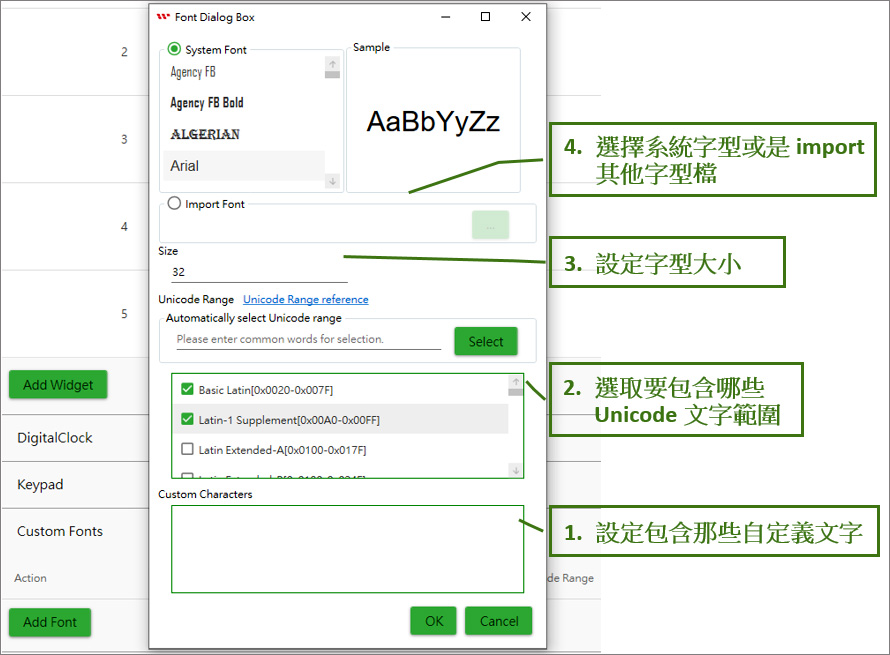This screenshot has height=655, width=890.
Task: Select the Import Font radio button
Action: (x=174, y=203)
